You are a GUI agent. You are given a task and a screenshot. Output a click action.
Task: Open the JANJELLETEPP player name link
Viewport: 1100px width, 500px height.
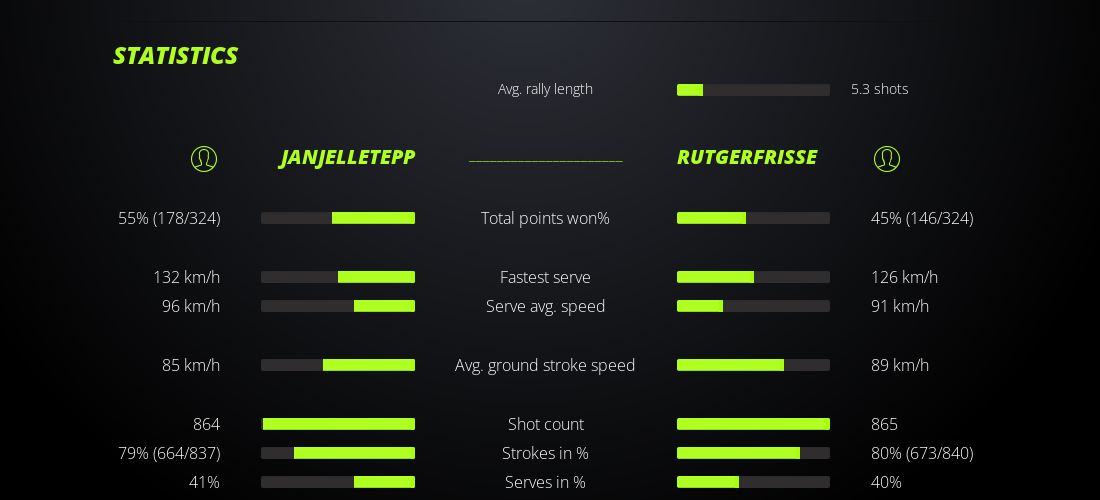pyautogui.click(x=347, y=158)
